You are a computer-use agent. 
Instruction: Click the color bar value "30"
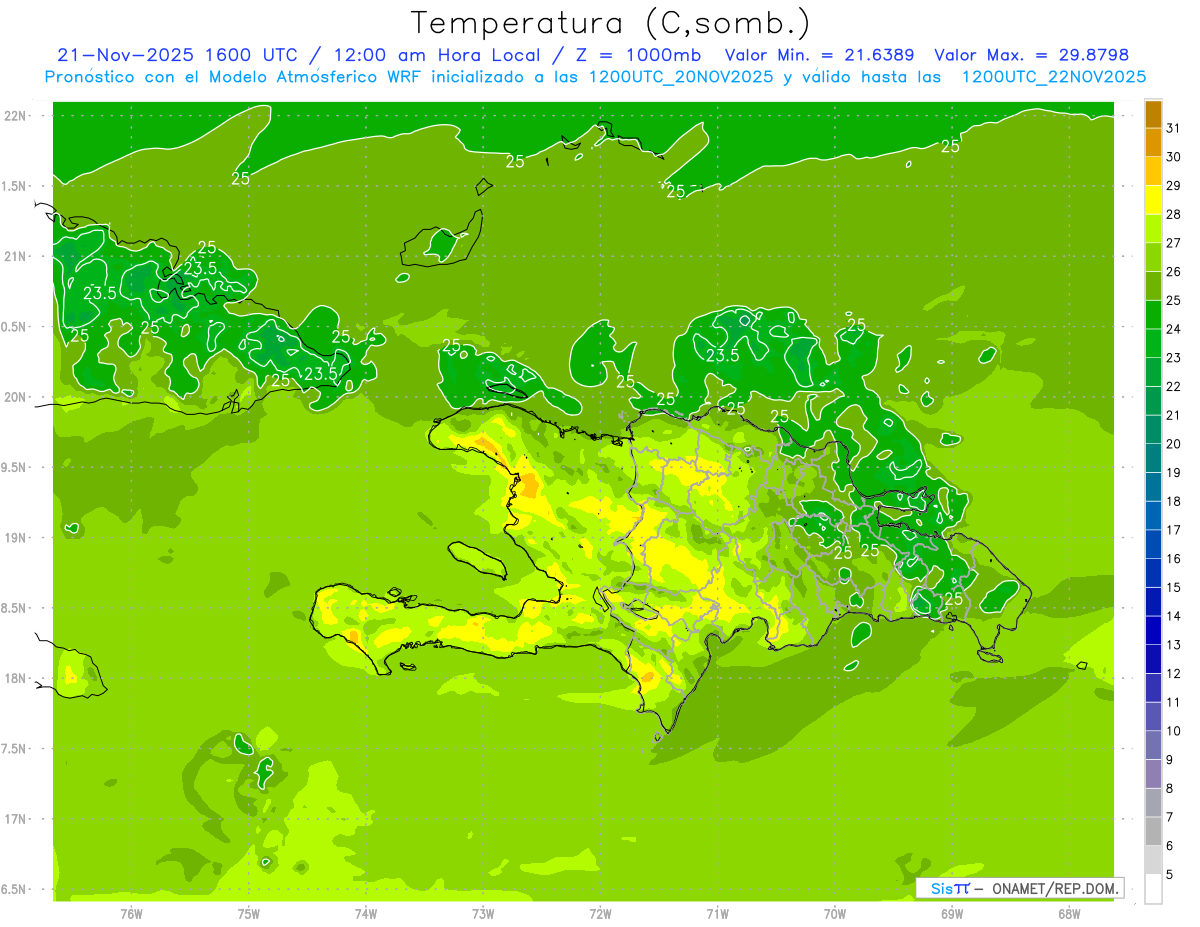click(1174, 157)
